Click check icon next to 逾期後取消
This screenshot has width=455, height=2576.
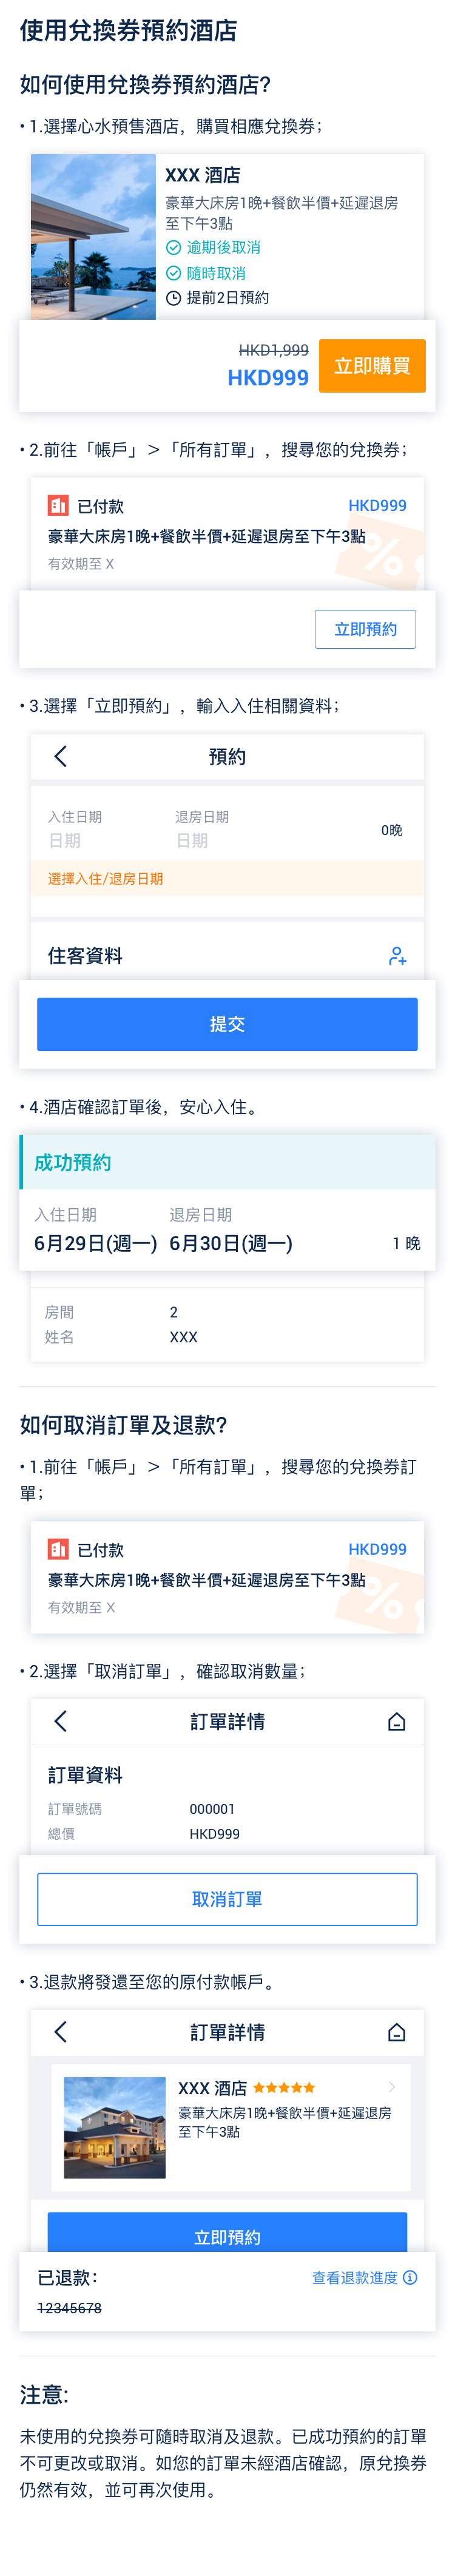tap(173, 247)
